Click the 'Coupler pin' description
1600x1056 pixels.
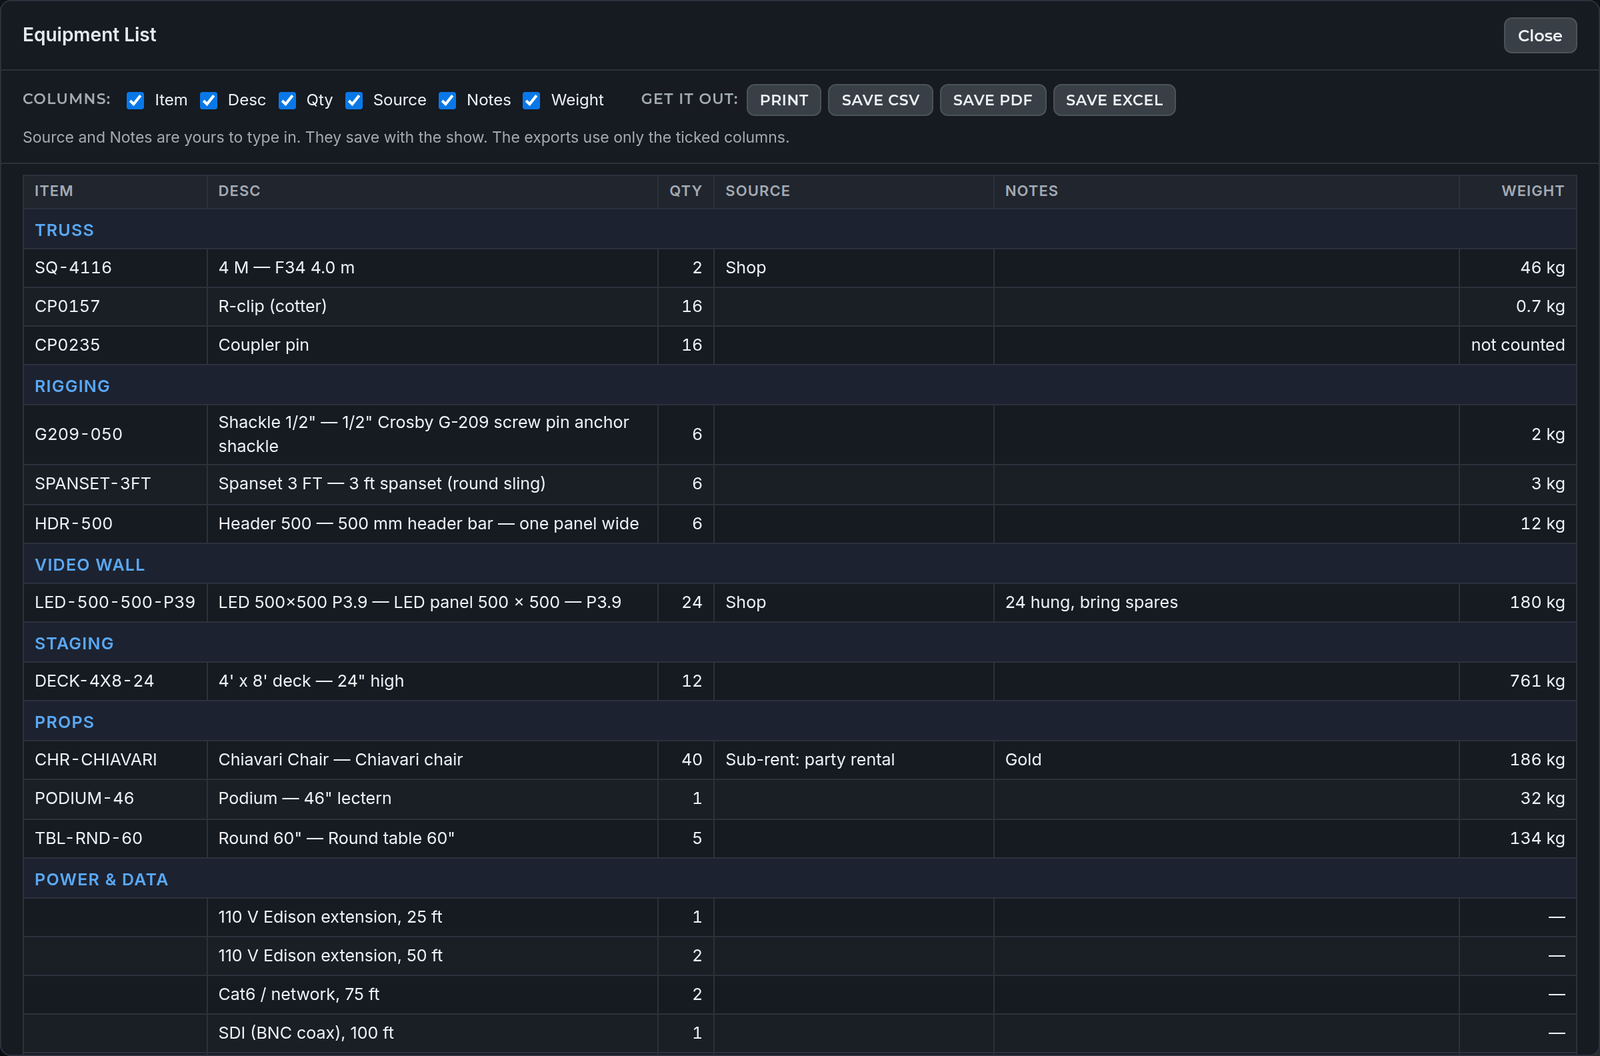coord(264,345)
